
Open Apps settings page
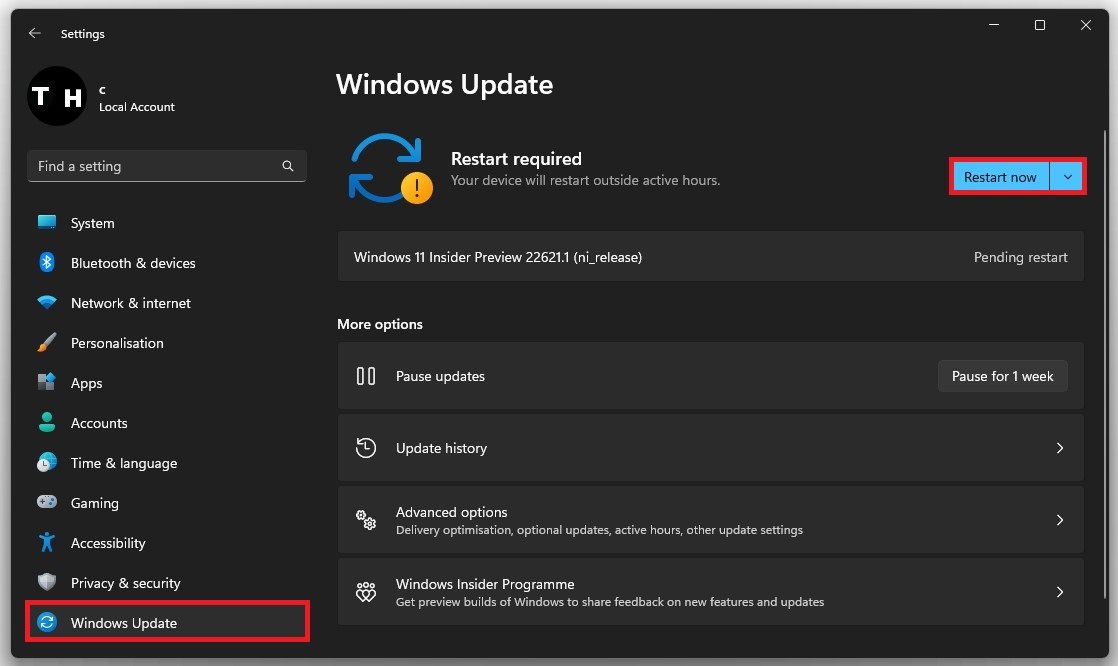coord(167,383)
